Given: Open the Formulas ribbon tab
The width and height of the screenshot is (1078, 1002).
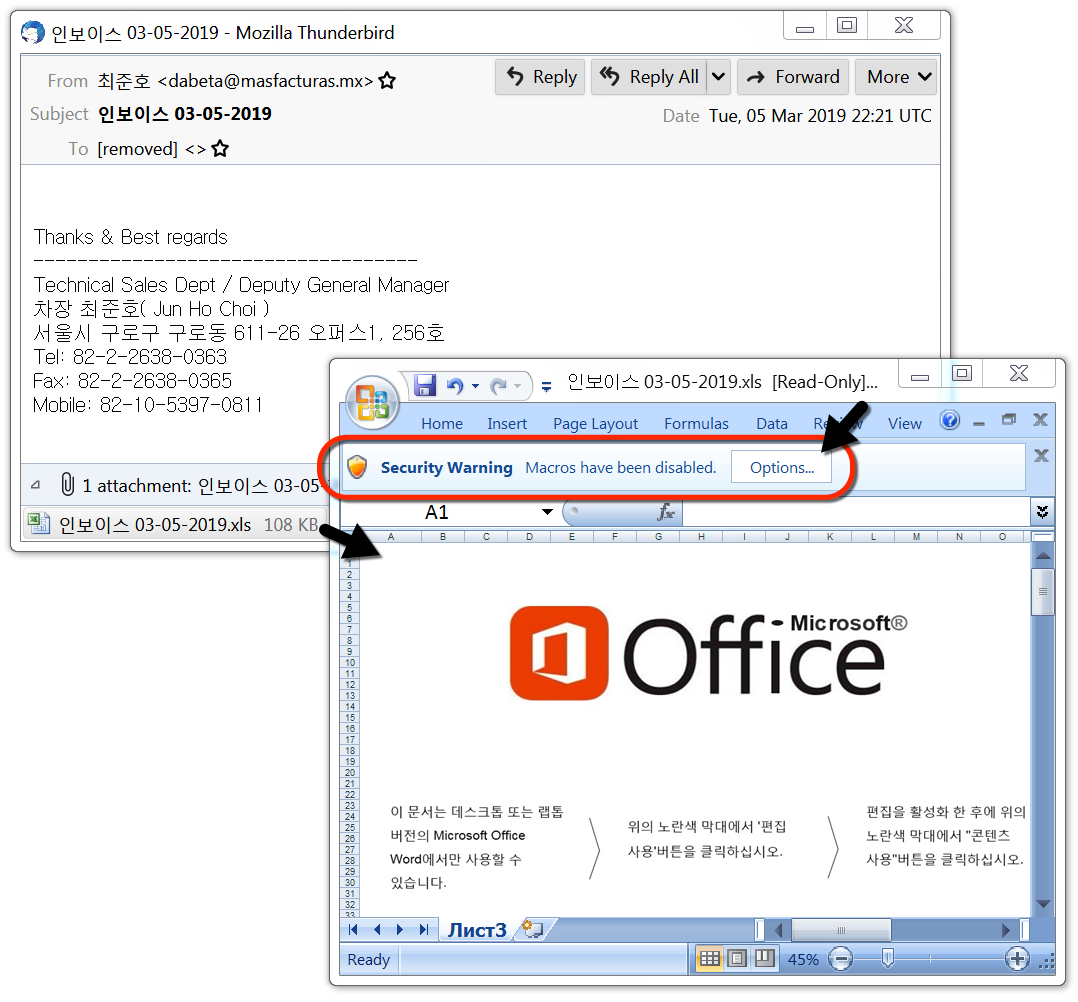Looking at the screenshot, I should [696, 424].
